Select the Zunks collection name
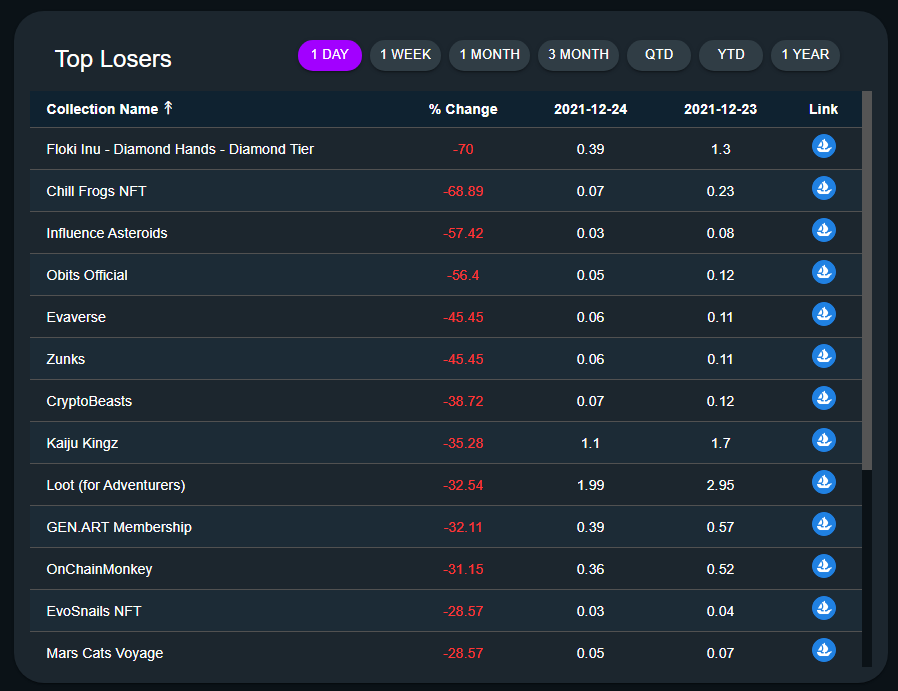898x691 pixels. [x=65, y=359]
